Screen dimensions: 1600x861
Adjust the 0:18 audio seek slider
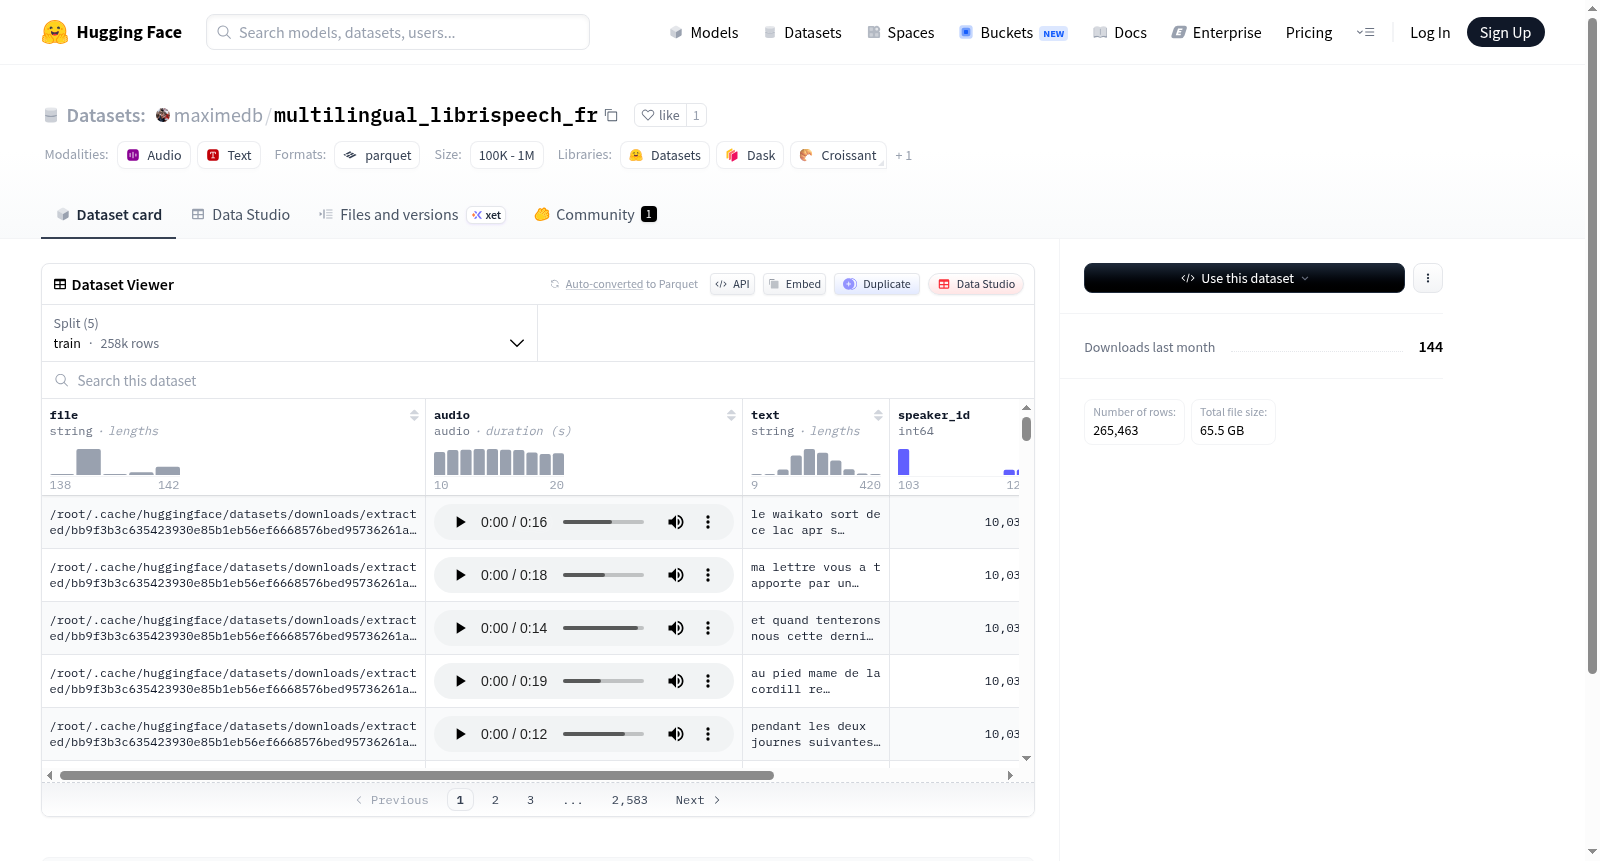603,575
